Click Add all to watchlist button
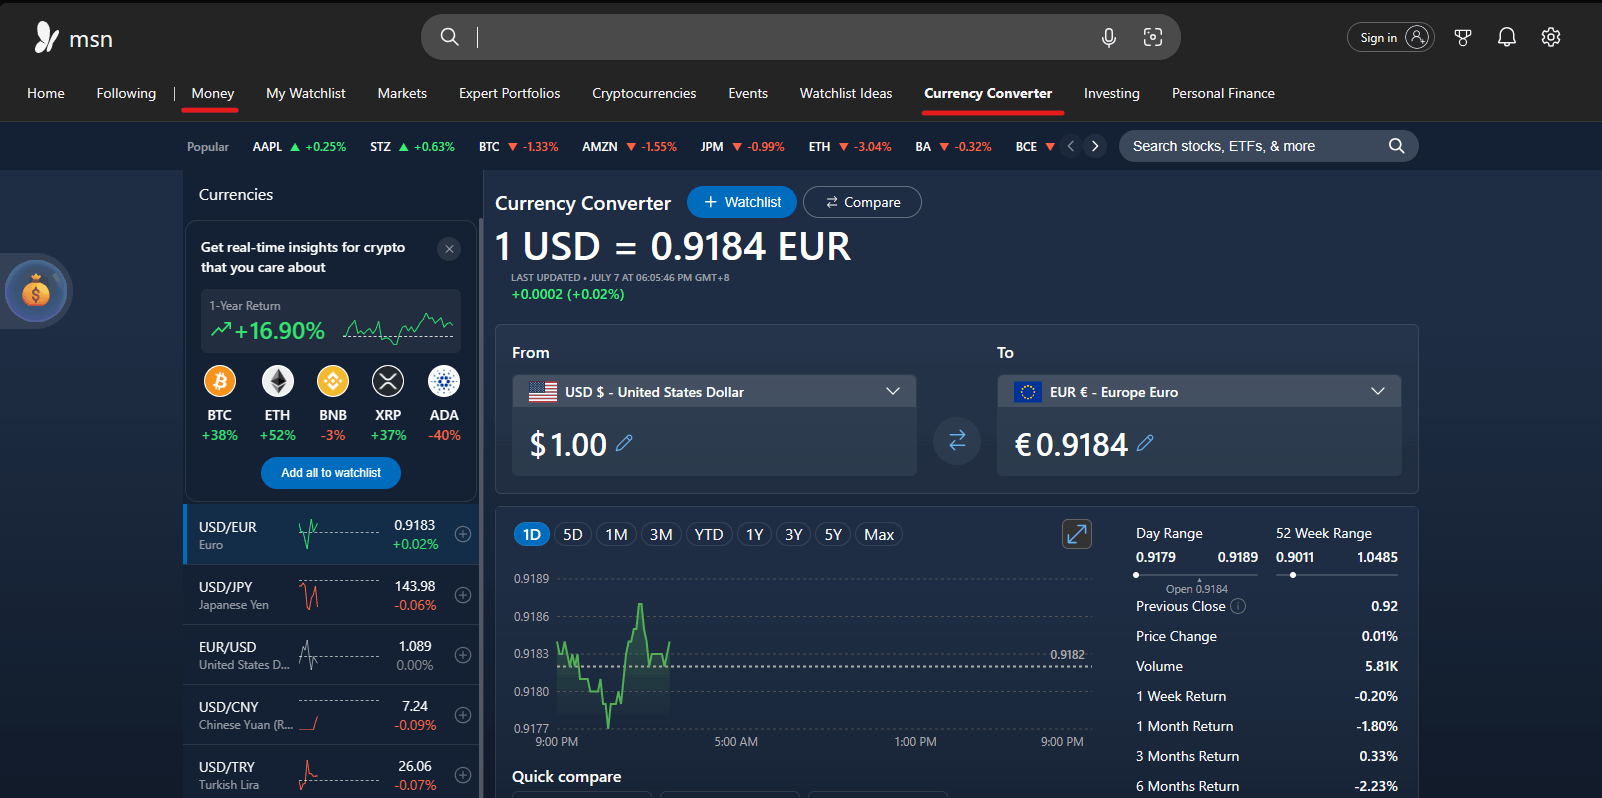1602x798 pixels. (x=331, y=473)
